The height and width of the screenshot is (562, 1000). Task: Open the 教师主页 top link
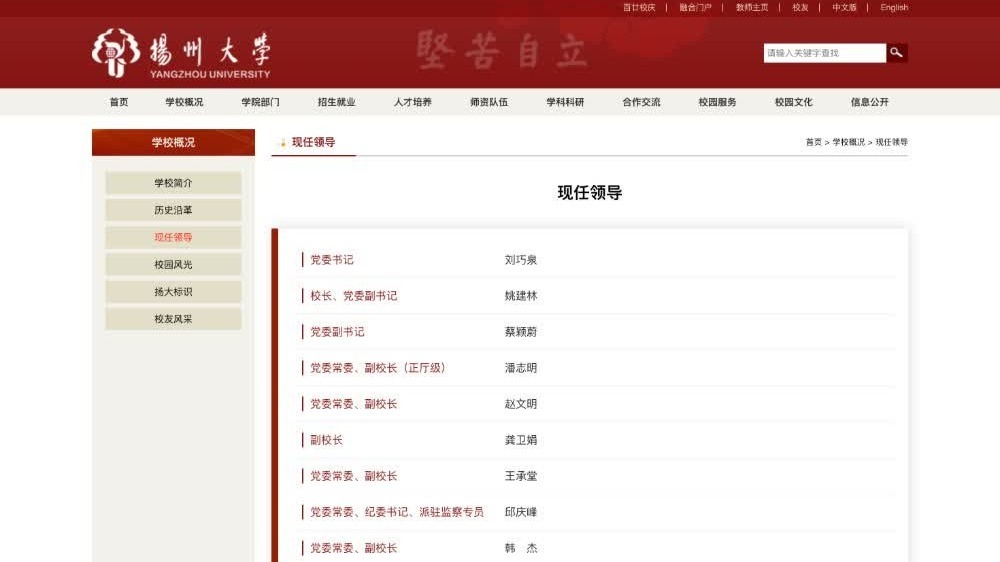click(752, 8)
